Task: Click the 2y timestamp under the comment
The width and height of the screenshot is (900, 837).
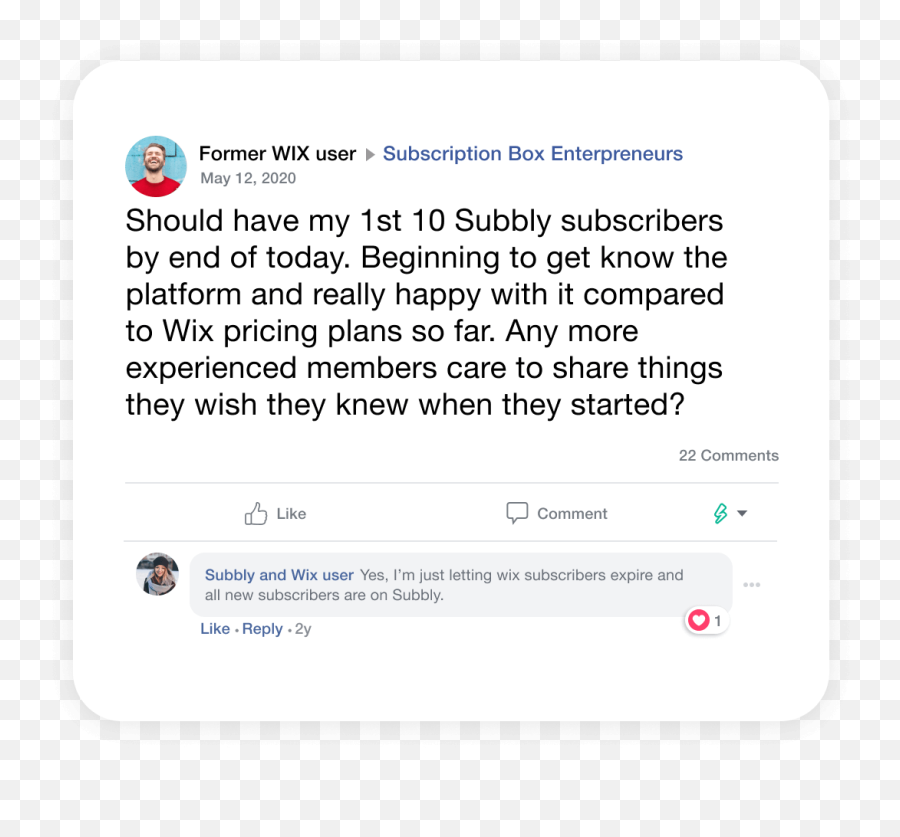Action: (x=303, y=630)
